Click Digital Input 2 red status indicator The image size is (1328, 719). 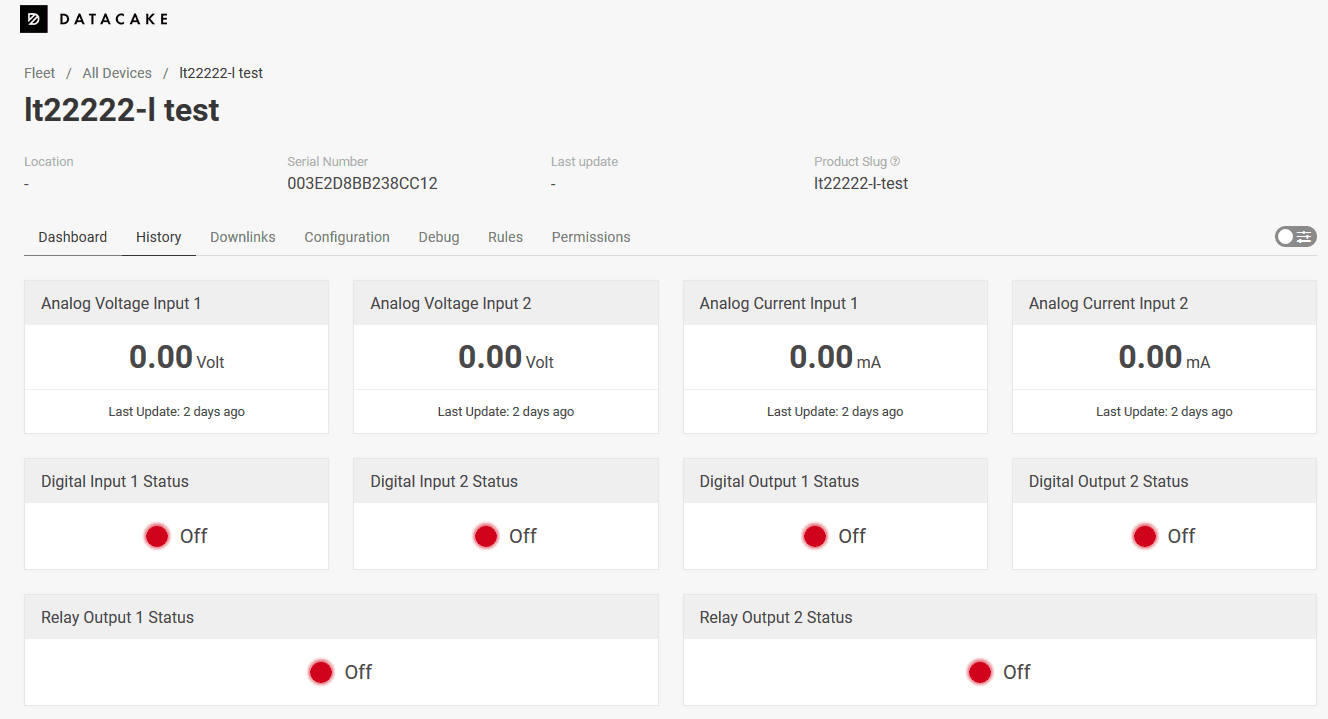coord(486,536)
